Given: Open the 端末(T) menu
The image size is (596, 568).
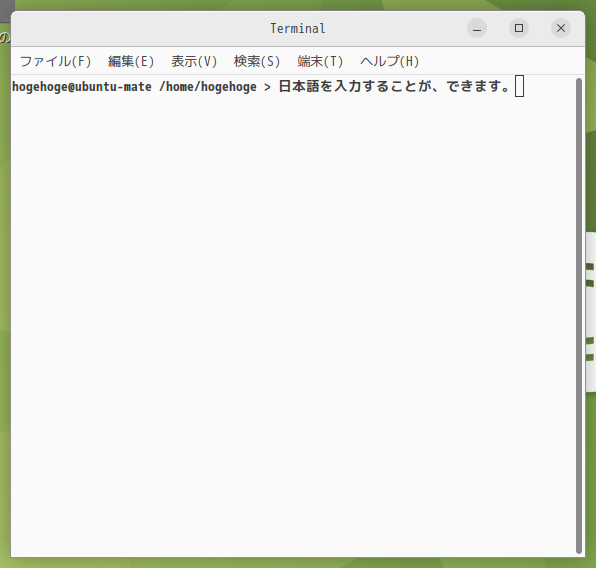Looking at the screenshot, I should click(x=320, y=61).
